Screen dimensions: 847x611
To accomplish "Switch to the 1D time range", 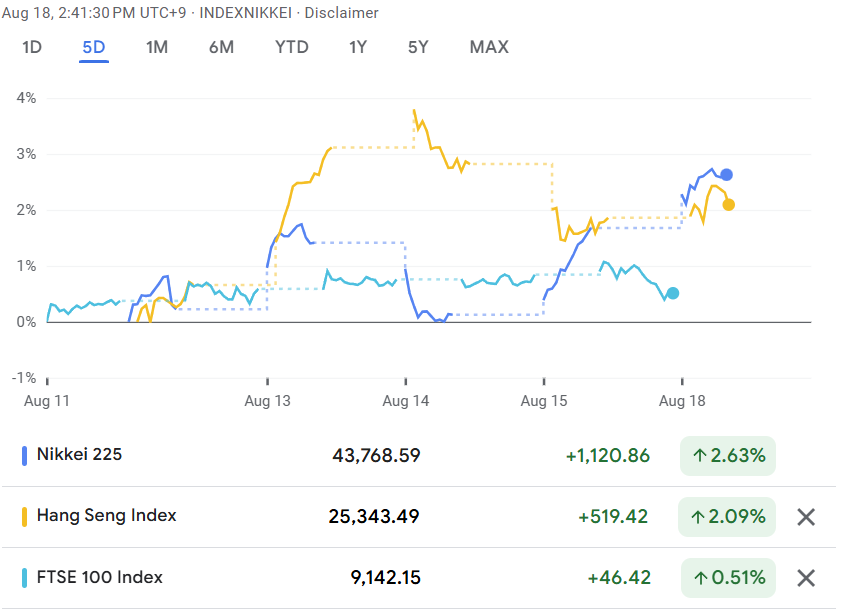I will tap(32, 48).
